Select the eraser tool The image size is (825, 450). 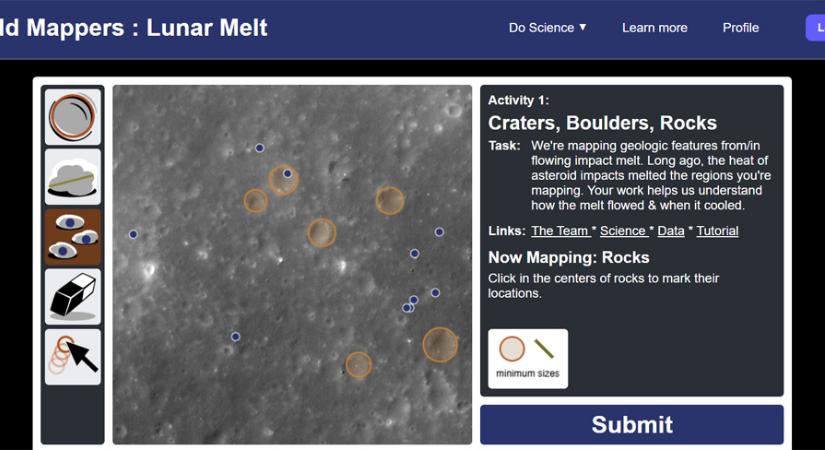tap(73, 297)
